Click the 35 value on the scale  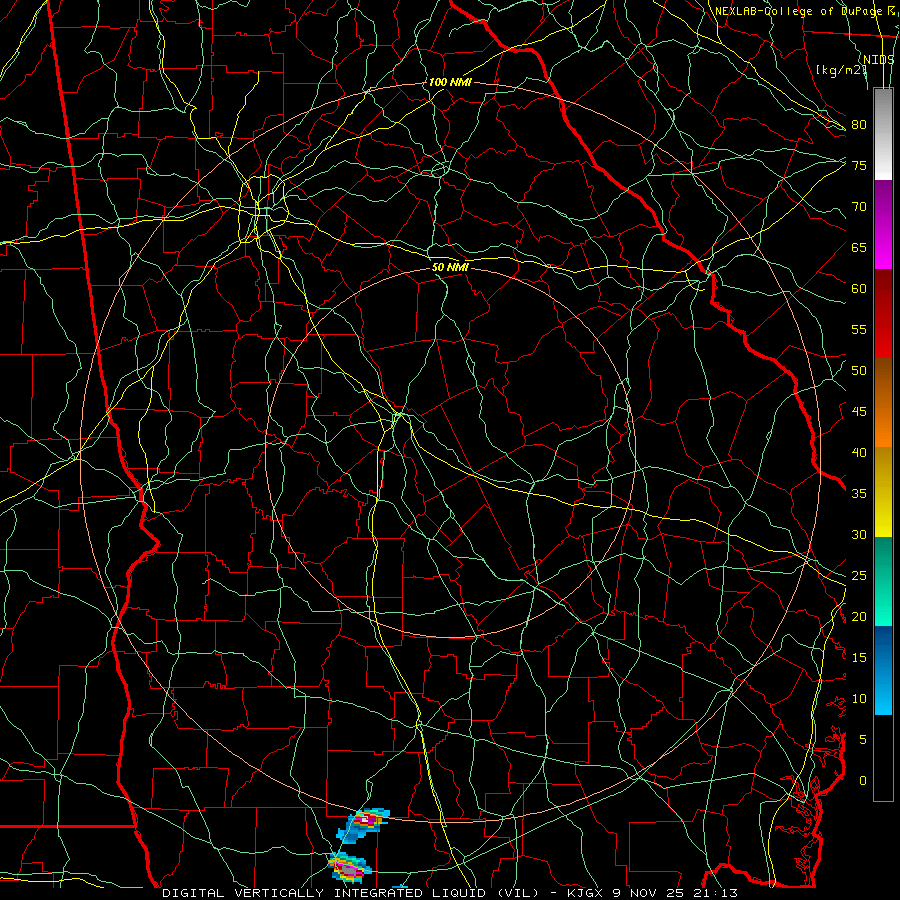pos(859,494)
